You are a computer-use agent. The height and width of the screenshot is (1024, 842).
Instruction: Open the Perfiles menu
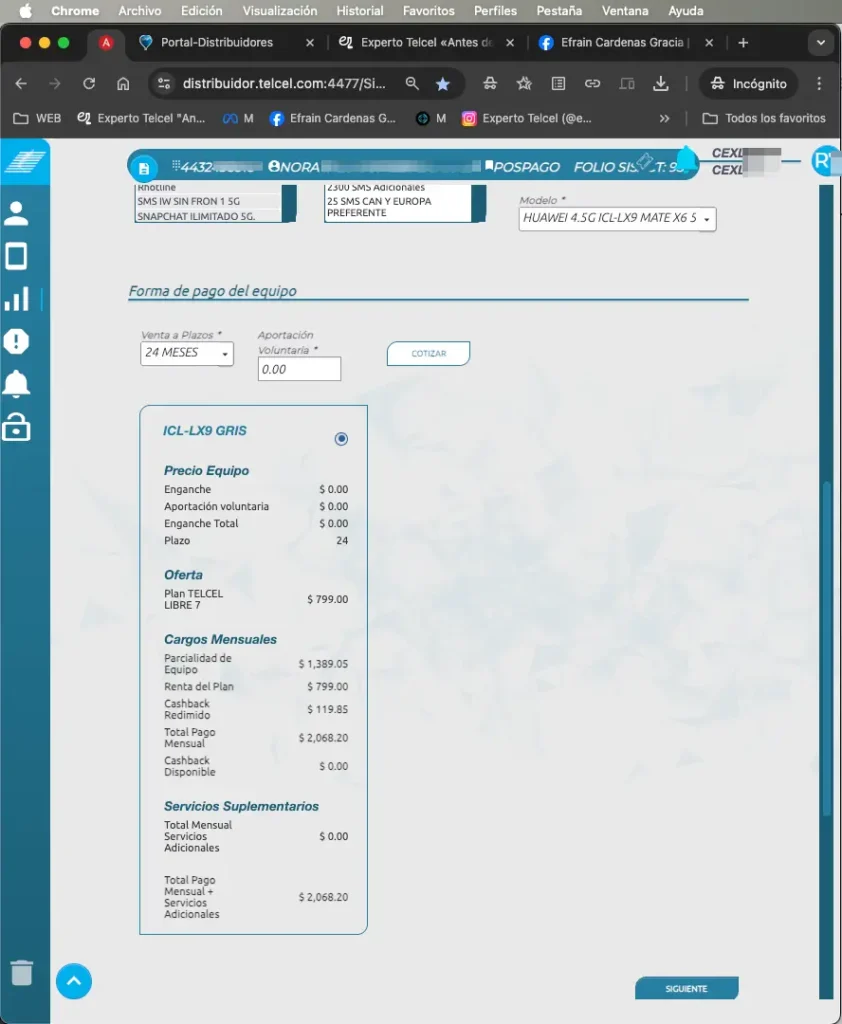pos(495,10)
